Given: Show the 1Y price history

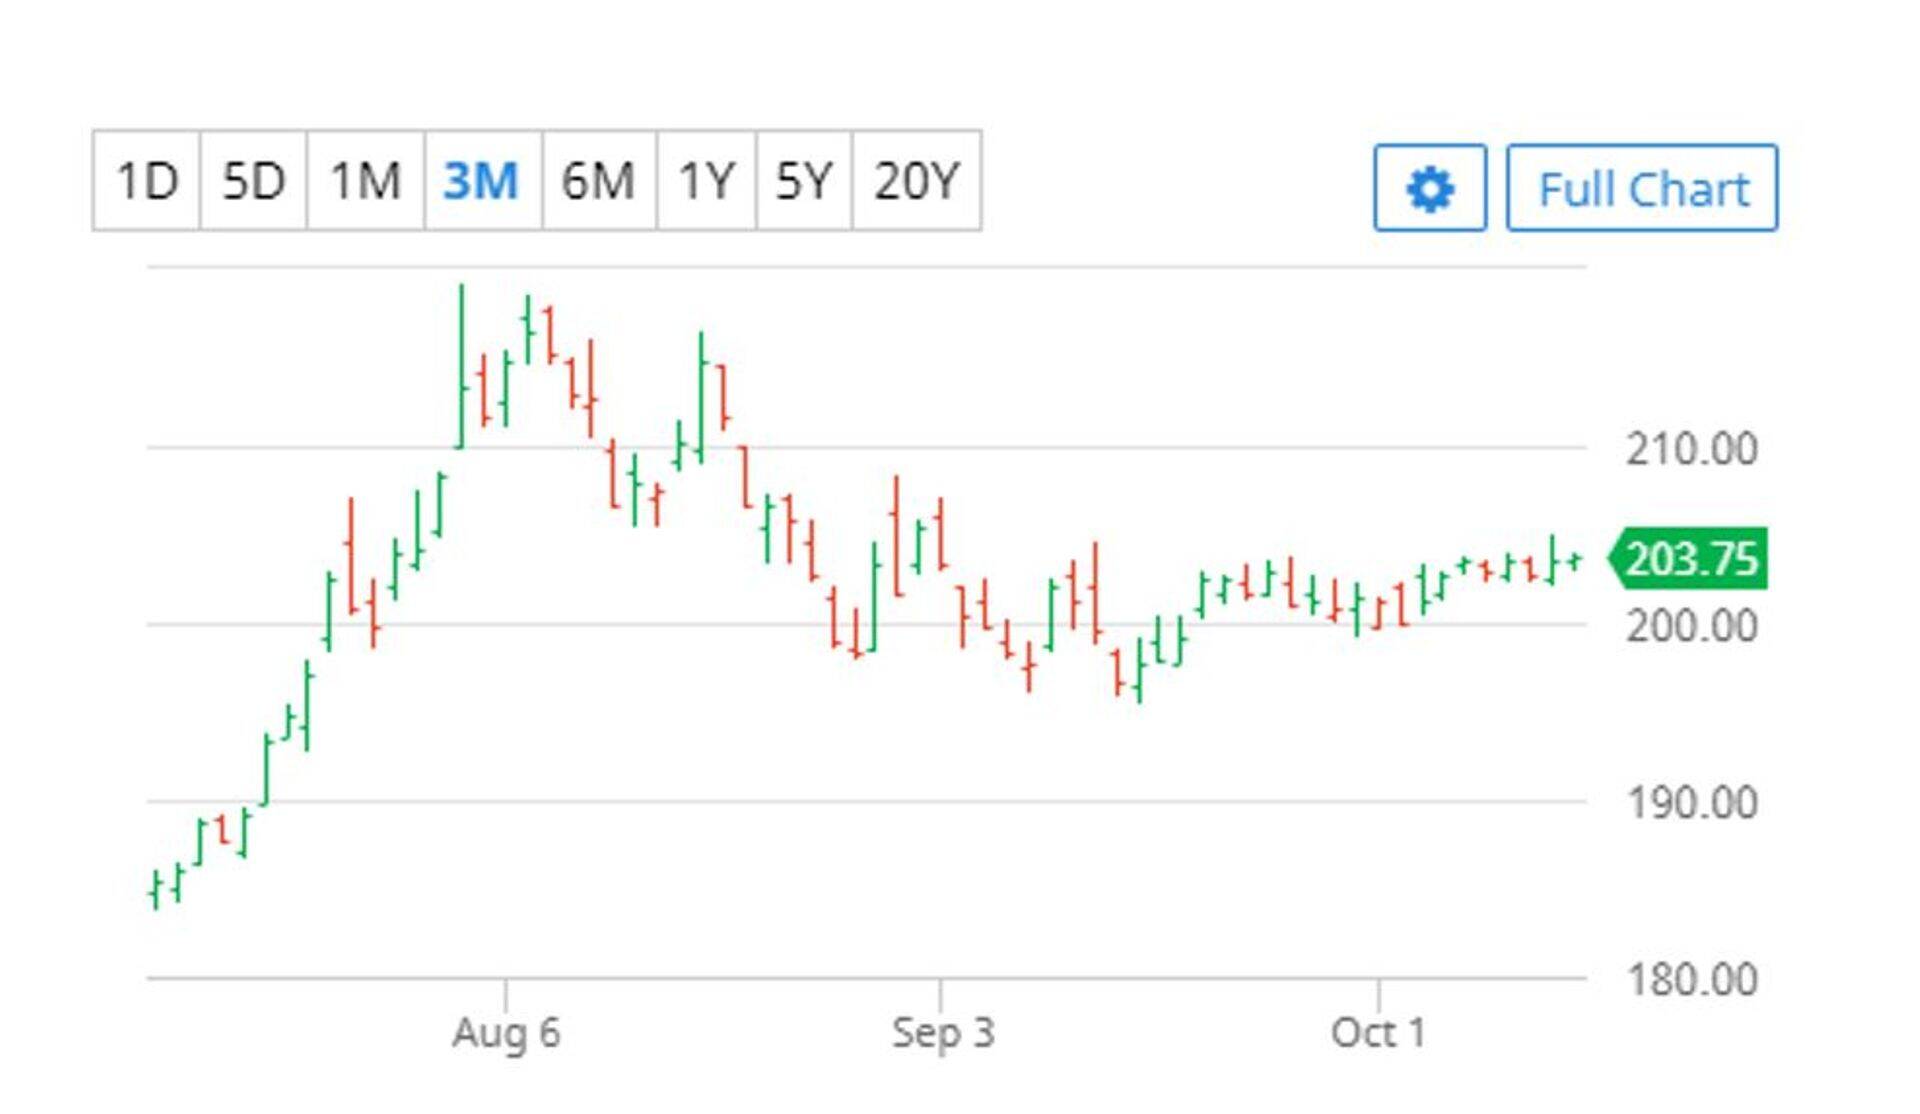Looking at the screenshot, I should (x=706, y=181).
